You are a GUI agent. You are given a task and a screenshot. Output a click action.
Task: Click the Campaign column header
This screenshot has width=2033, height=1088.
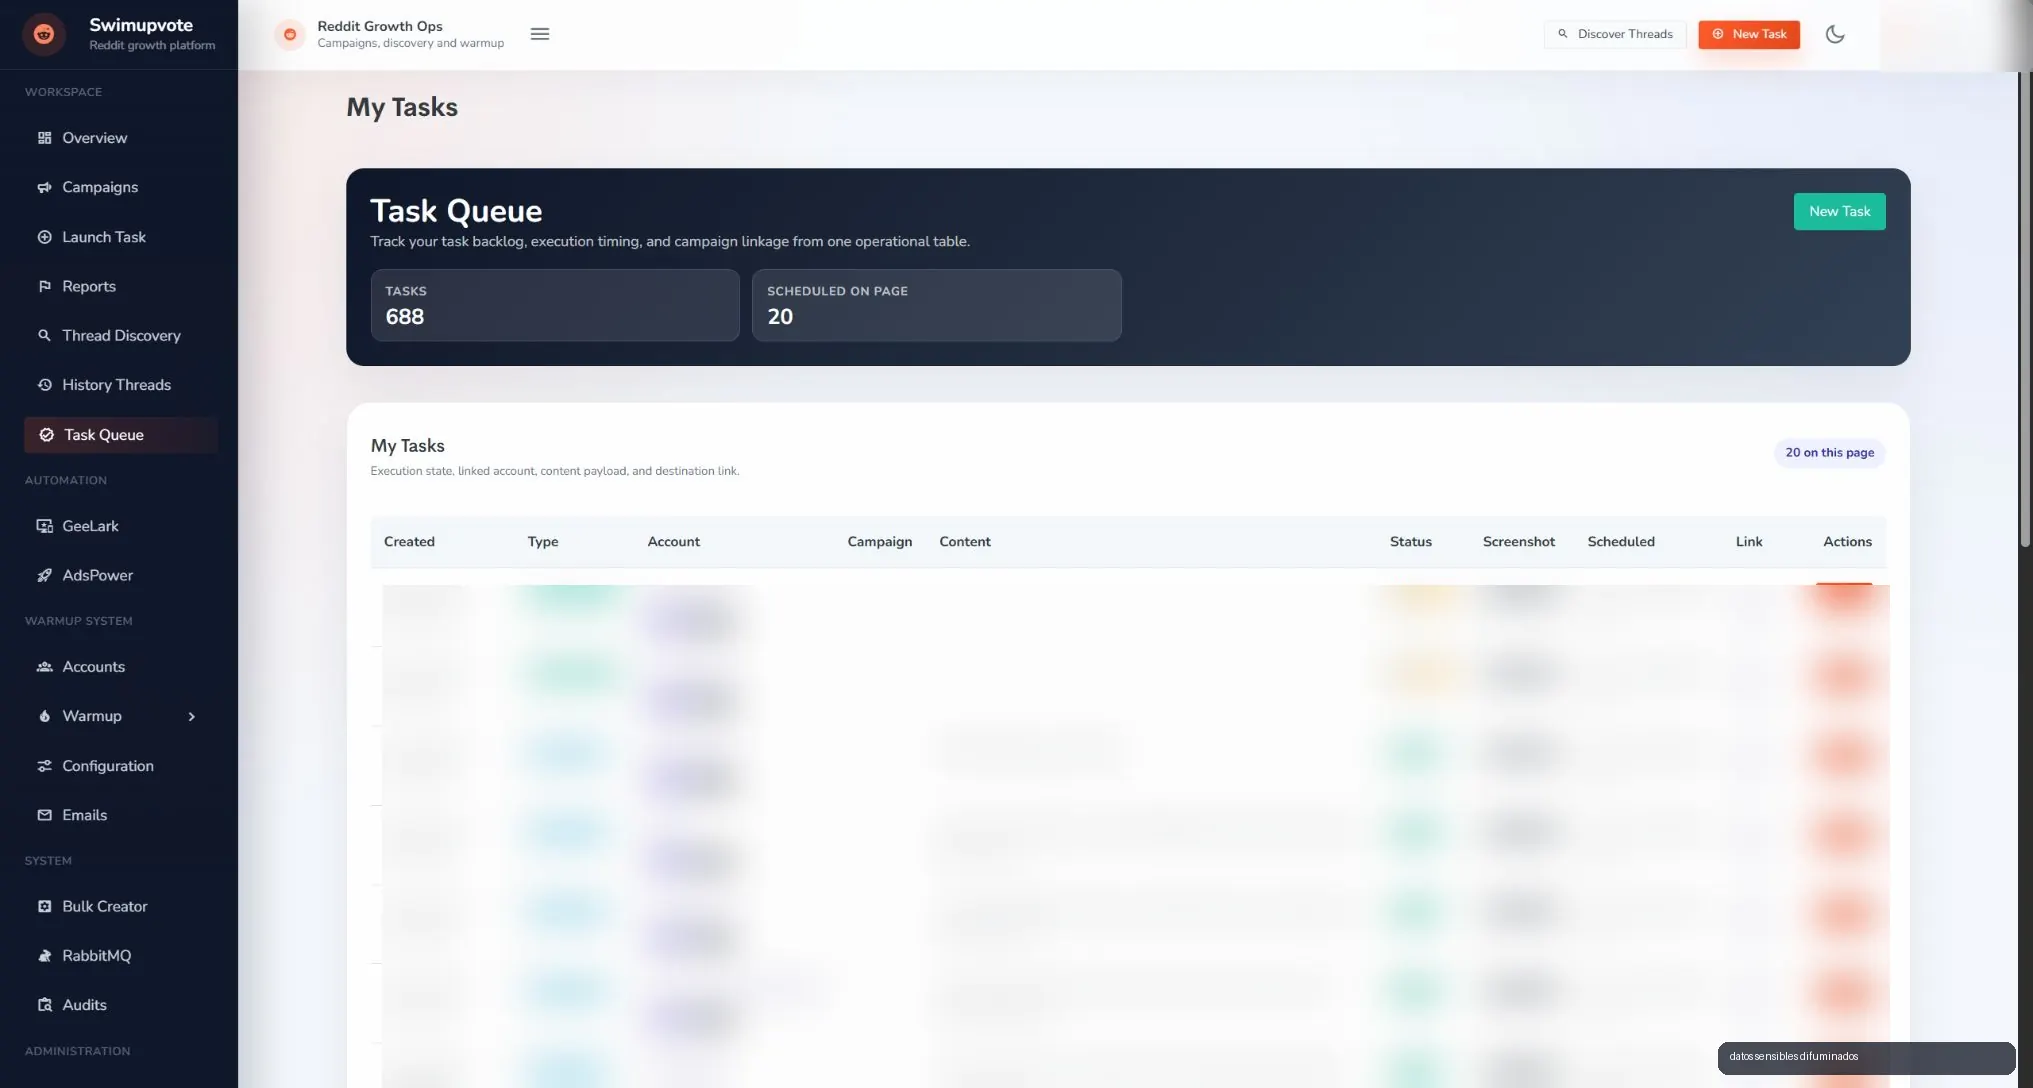click(880, 542)
